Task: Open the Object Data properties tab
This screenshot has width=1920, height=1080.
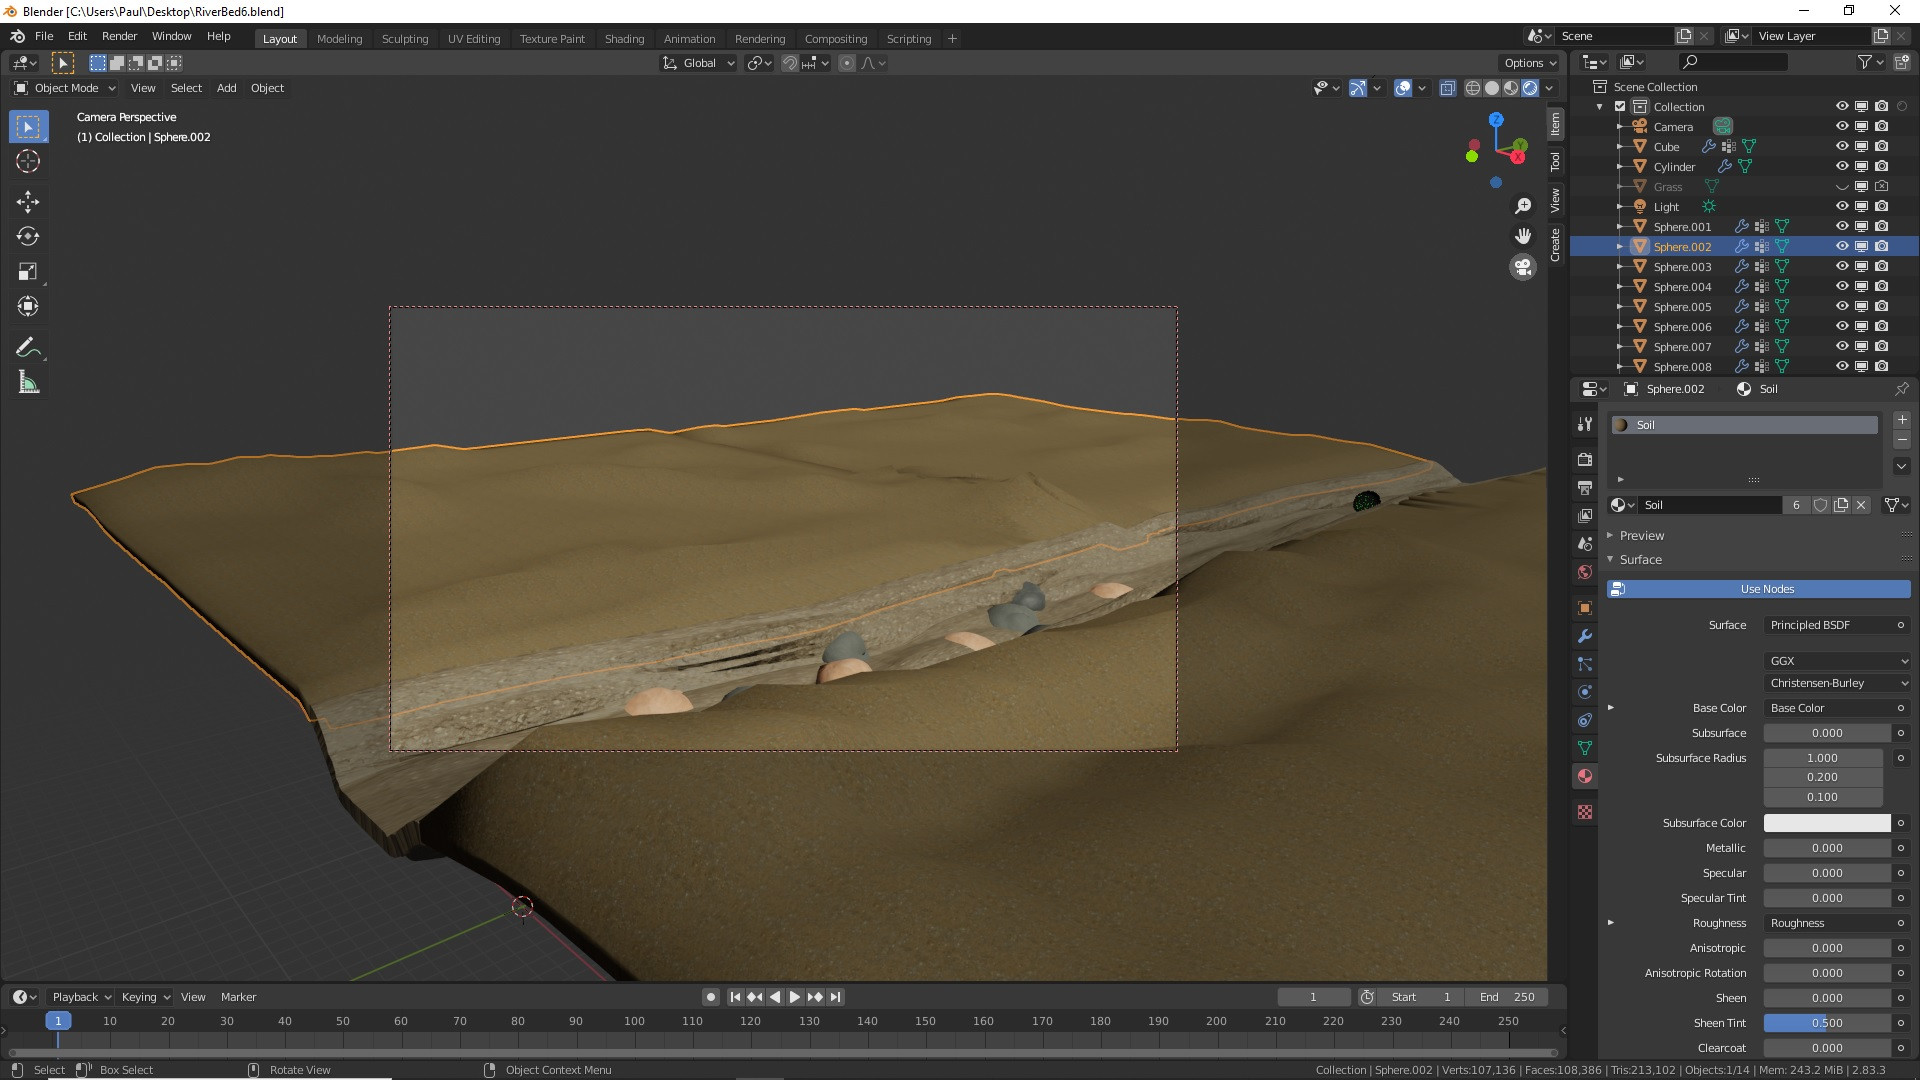Action: (1585, 748)
